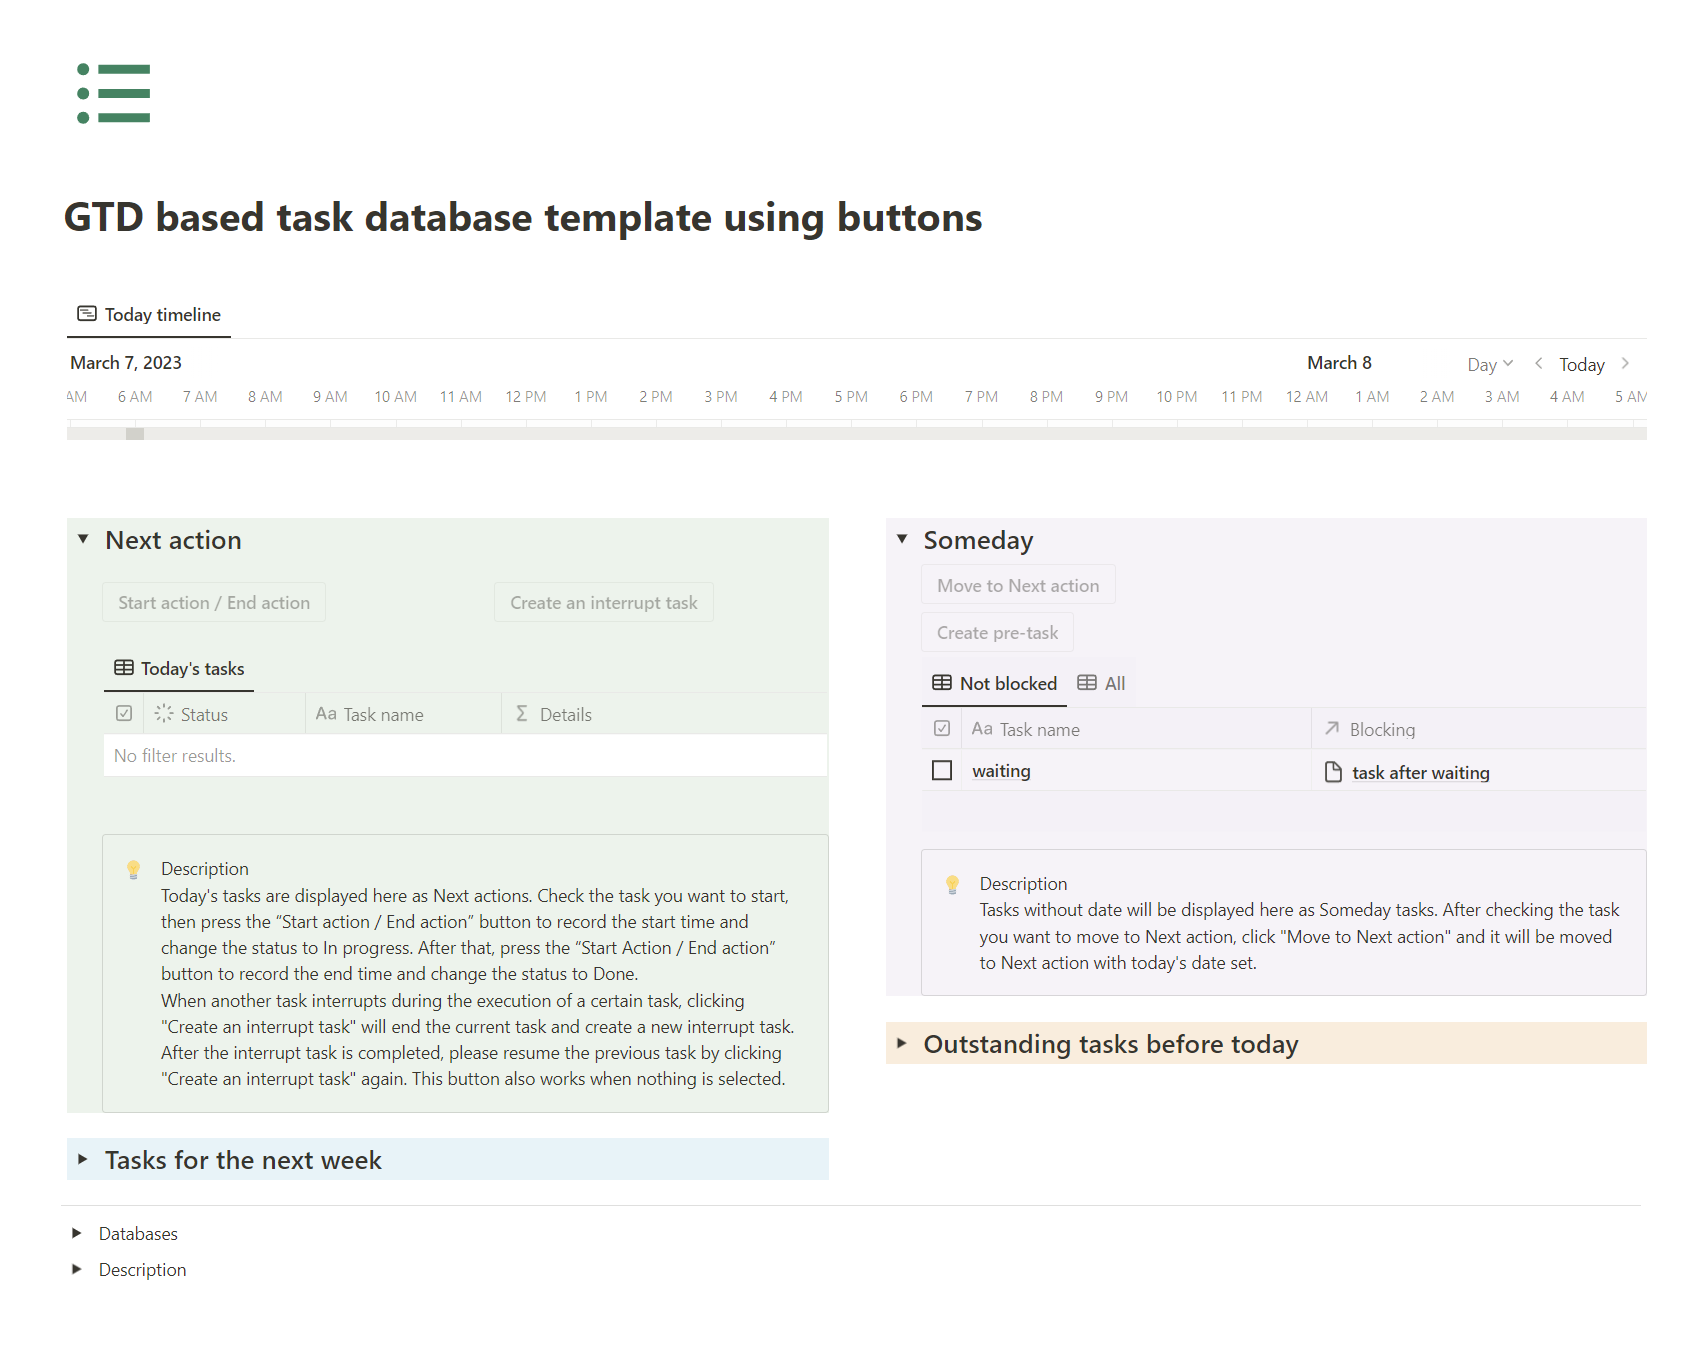Collapse the Next action section
The width and height of the screenshot is (1708, 1347).
coord(82,539)
